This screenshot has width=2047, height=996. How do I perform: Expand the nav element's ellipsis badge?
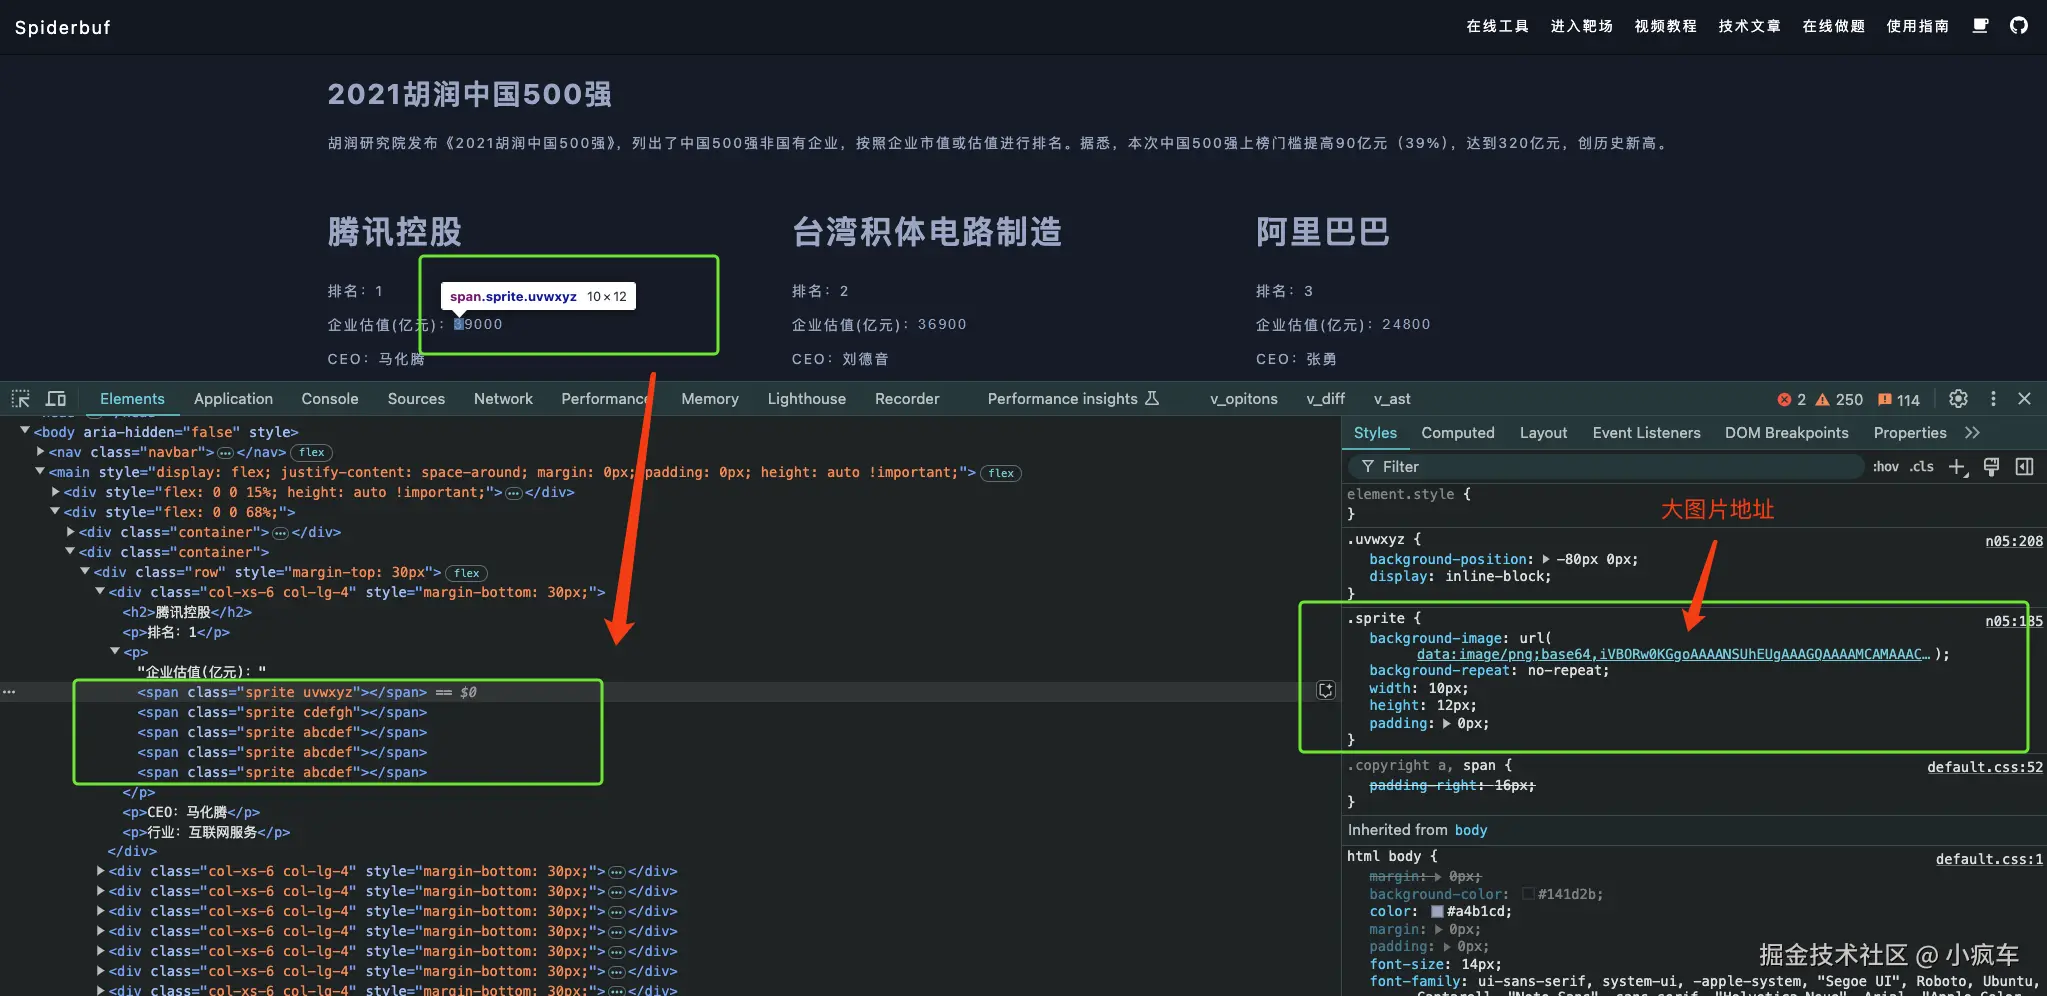226,453
